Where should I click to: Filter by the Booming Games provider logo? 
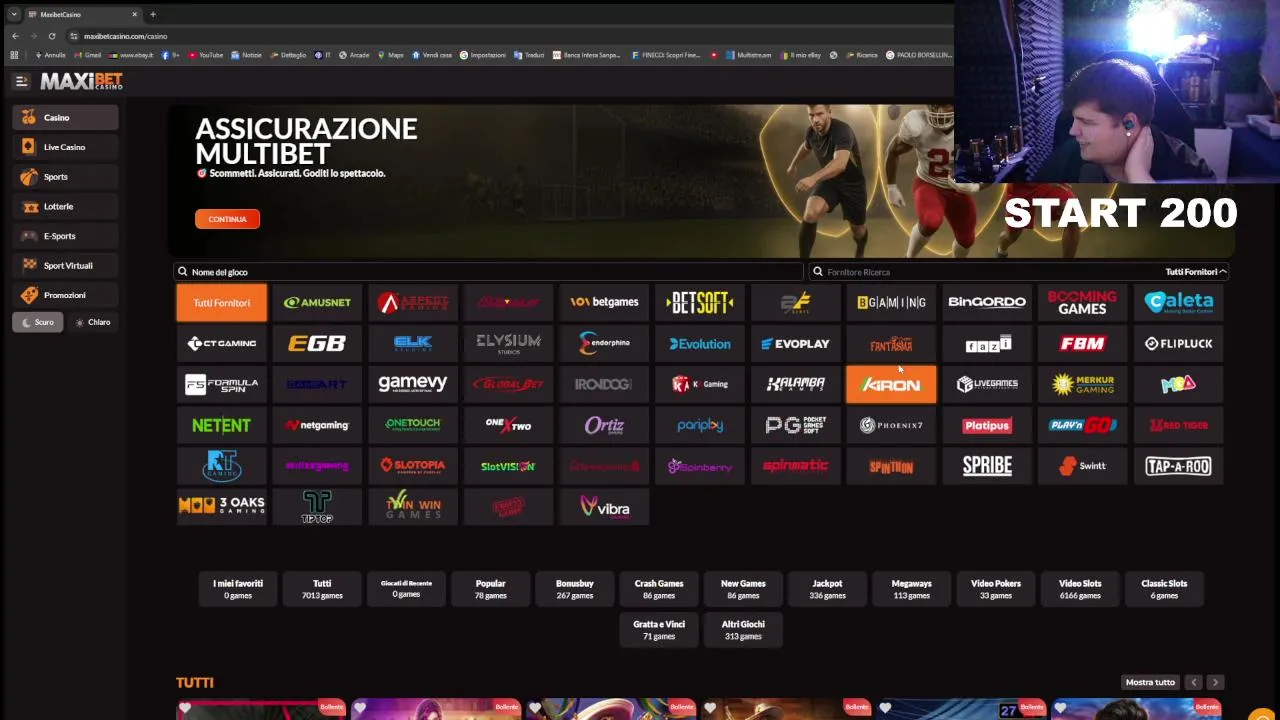pyautogui.click(x=1082, y=303)
